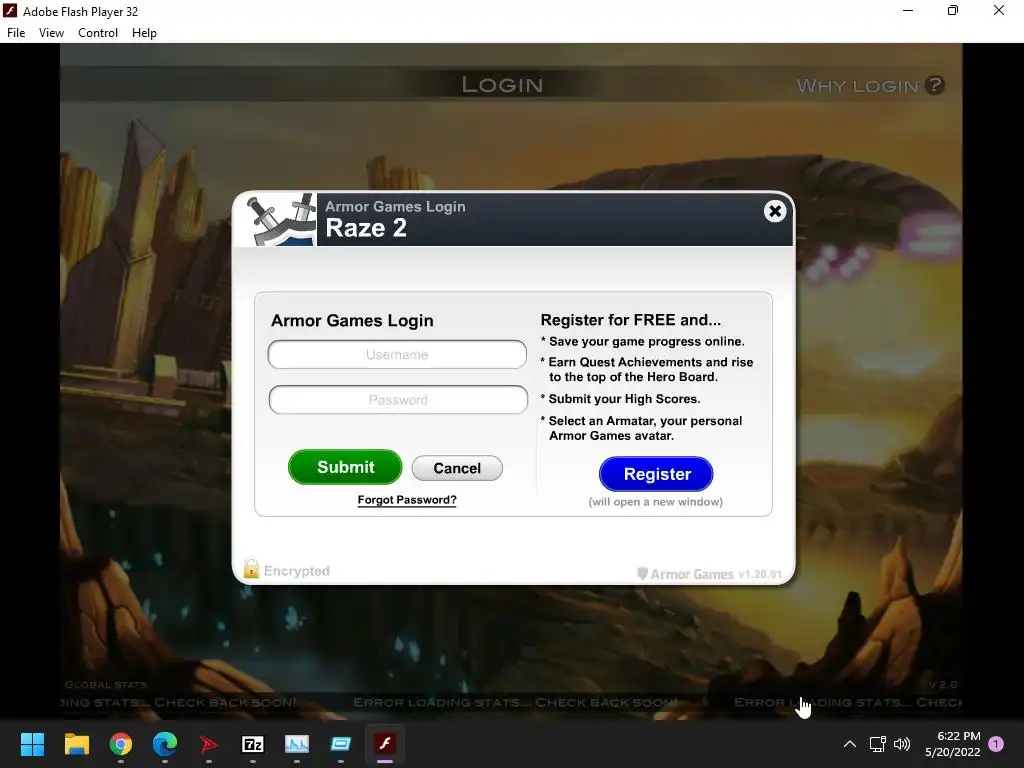Viewport: 1024px width, 768px height.
Task: Click the '(will open a new window)' note
Action: (x=656, y=502)
